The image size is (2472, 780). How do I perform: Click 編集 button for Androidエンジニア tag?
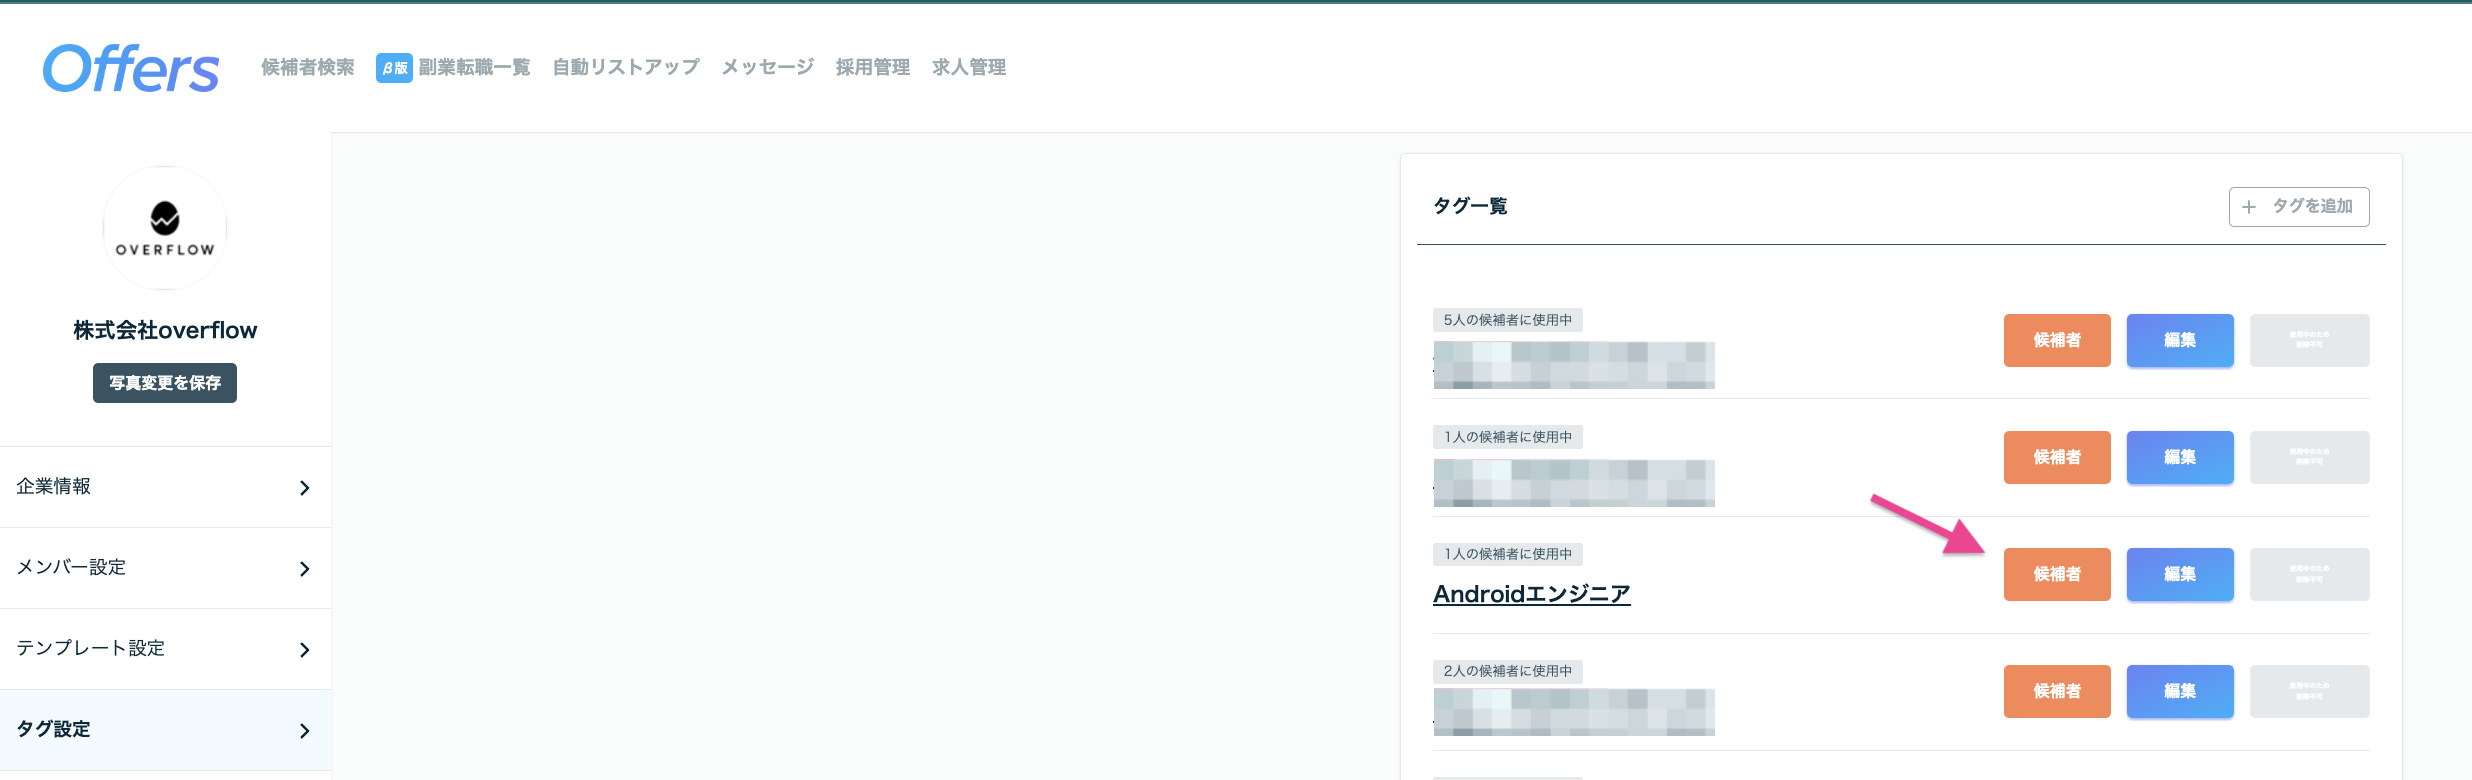(x=2180, y=574)
